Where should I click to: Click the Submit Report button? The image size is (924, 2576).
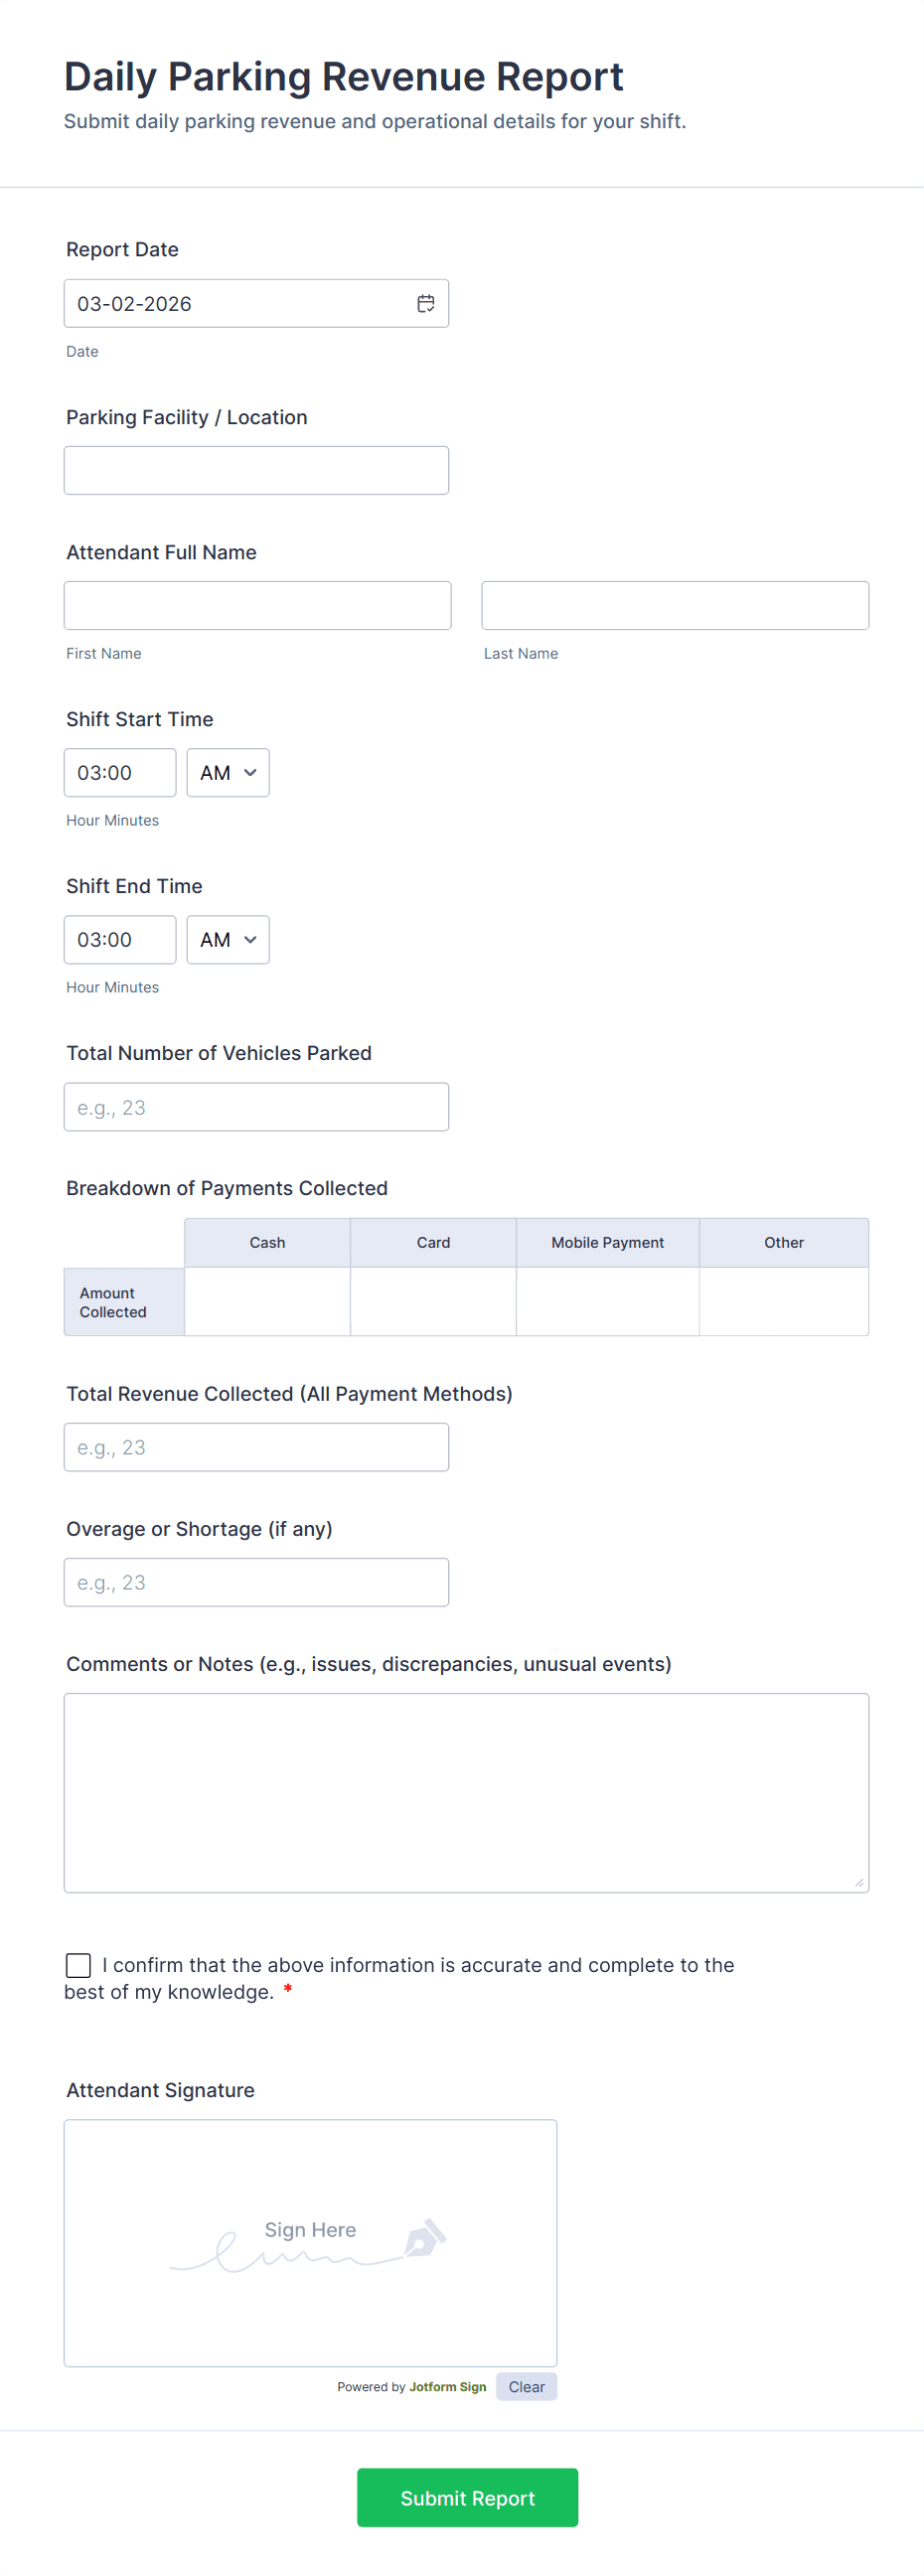tap(467, 2497)
